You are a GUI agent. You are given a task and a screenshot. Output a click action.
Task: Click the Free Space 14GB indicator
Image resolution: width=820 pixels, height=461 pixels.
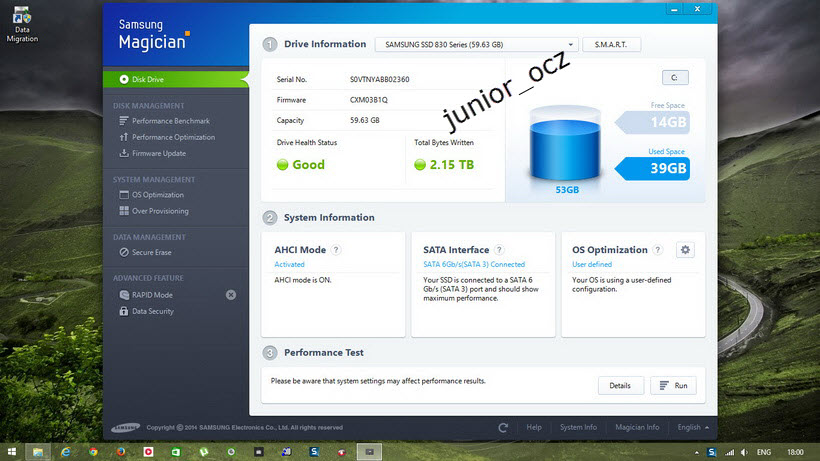click(653, 122)
